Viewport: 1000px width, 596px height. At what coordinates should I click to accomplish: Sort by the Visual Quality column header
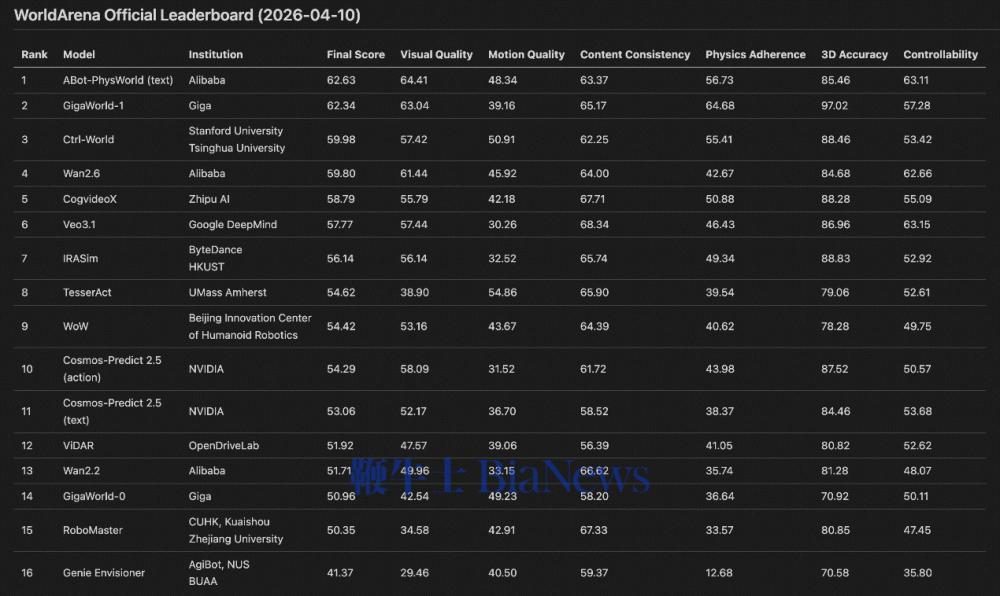pos(436,54)
